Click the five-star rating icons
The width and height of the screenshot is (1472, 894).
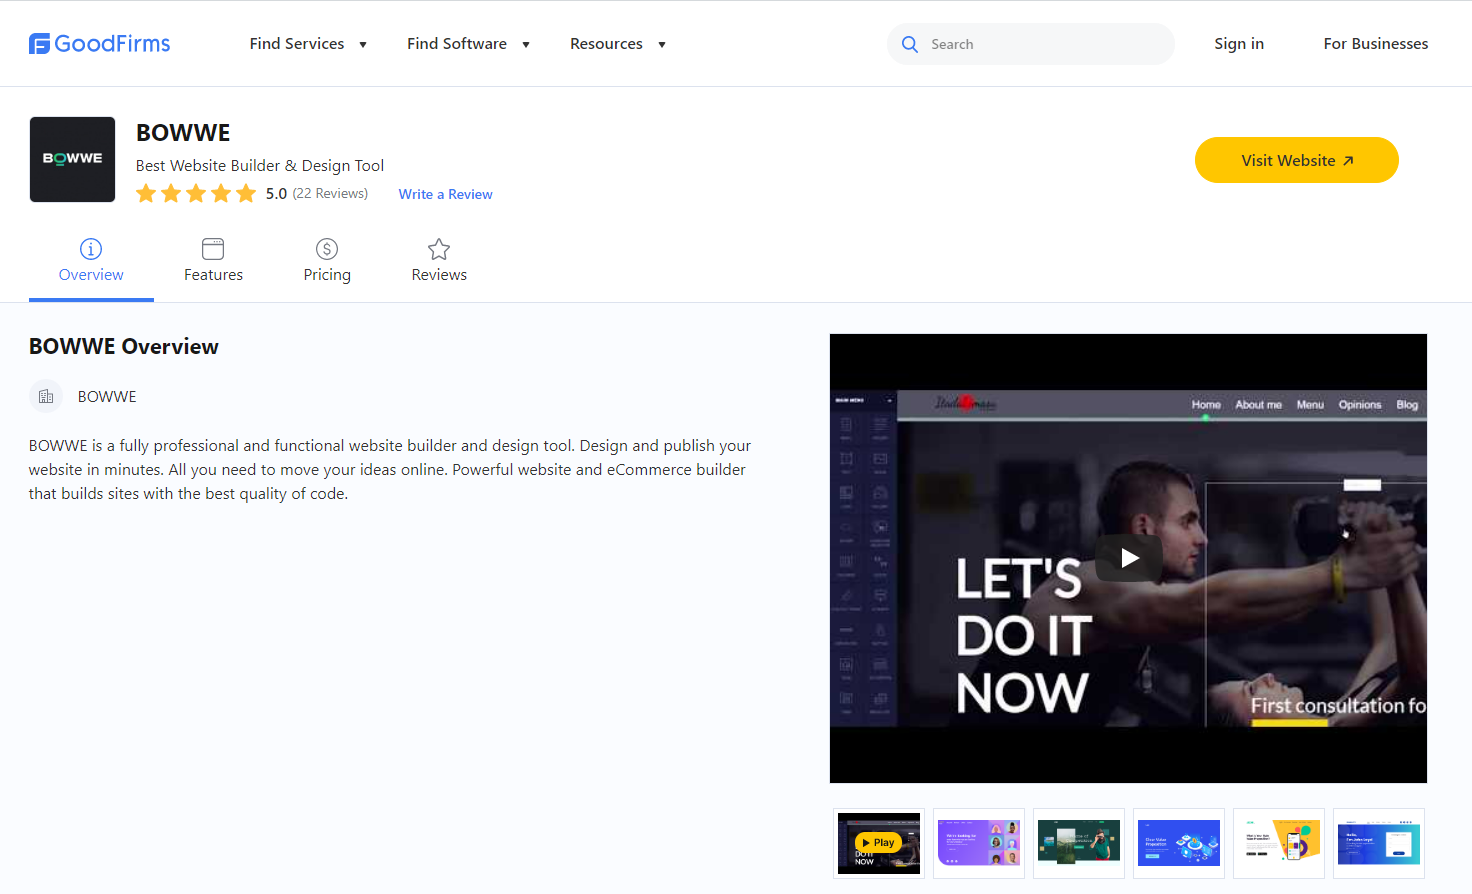point(196,193)
